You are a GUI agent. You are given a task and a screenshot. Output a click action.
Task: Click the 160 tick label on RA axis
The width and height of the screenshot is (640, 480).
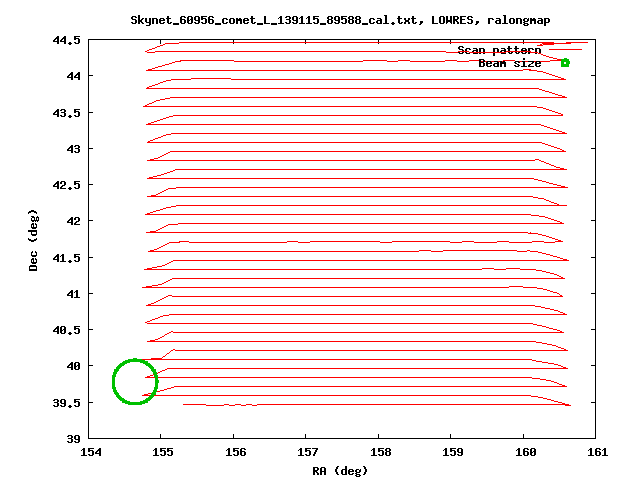pos(524,452)
